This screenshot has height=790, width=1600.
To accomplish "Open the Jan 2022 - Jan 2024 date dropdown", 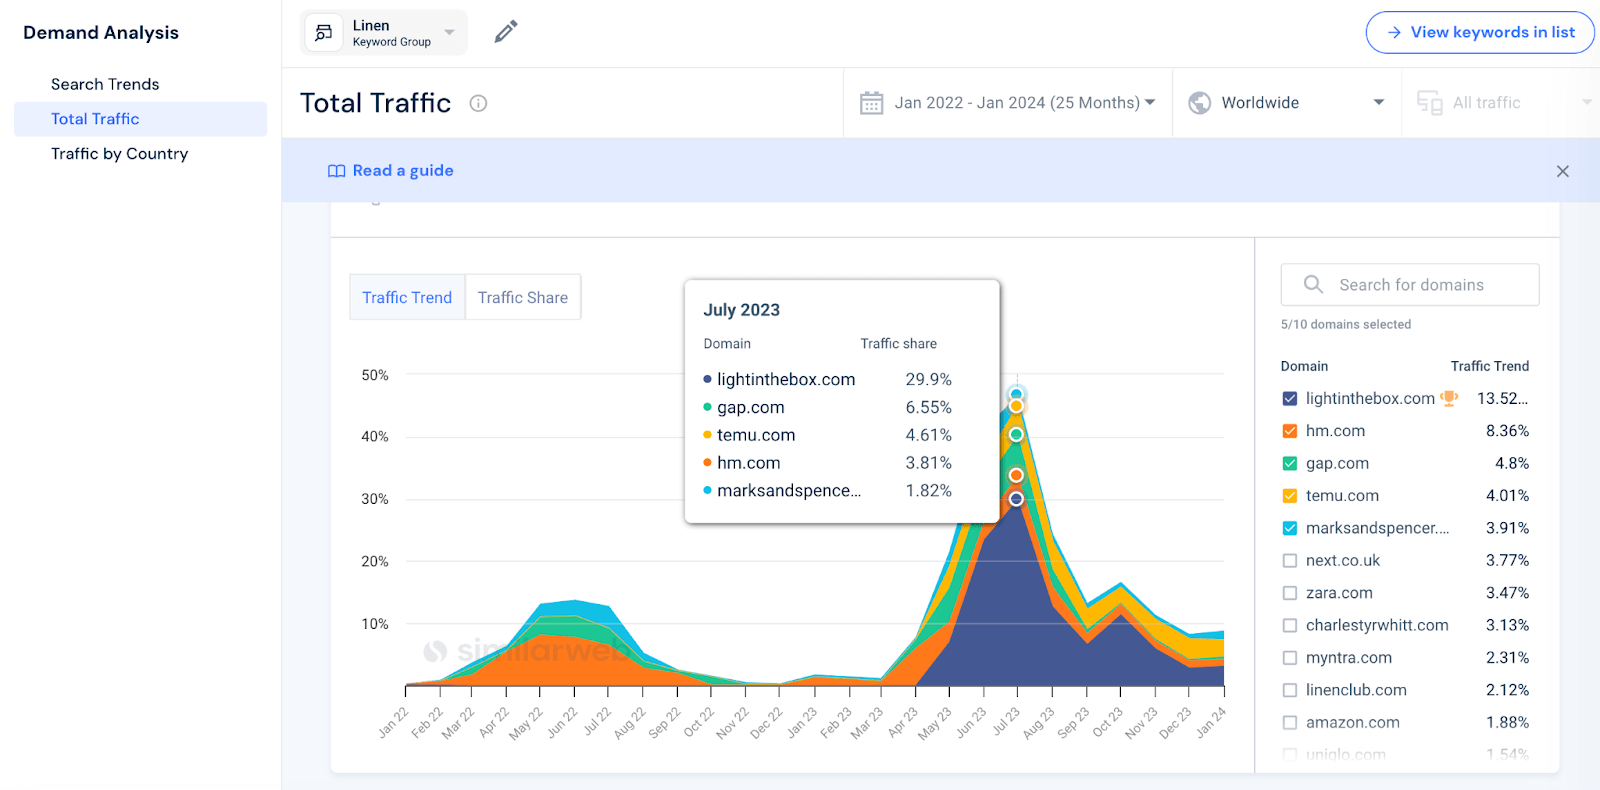I will click(x=1008, y=103).
